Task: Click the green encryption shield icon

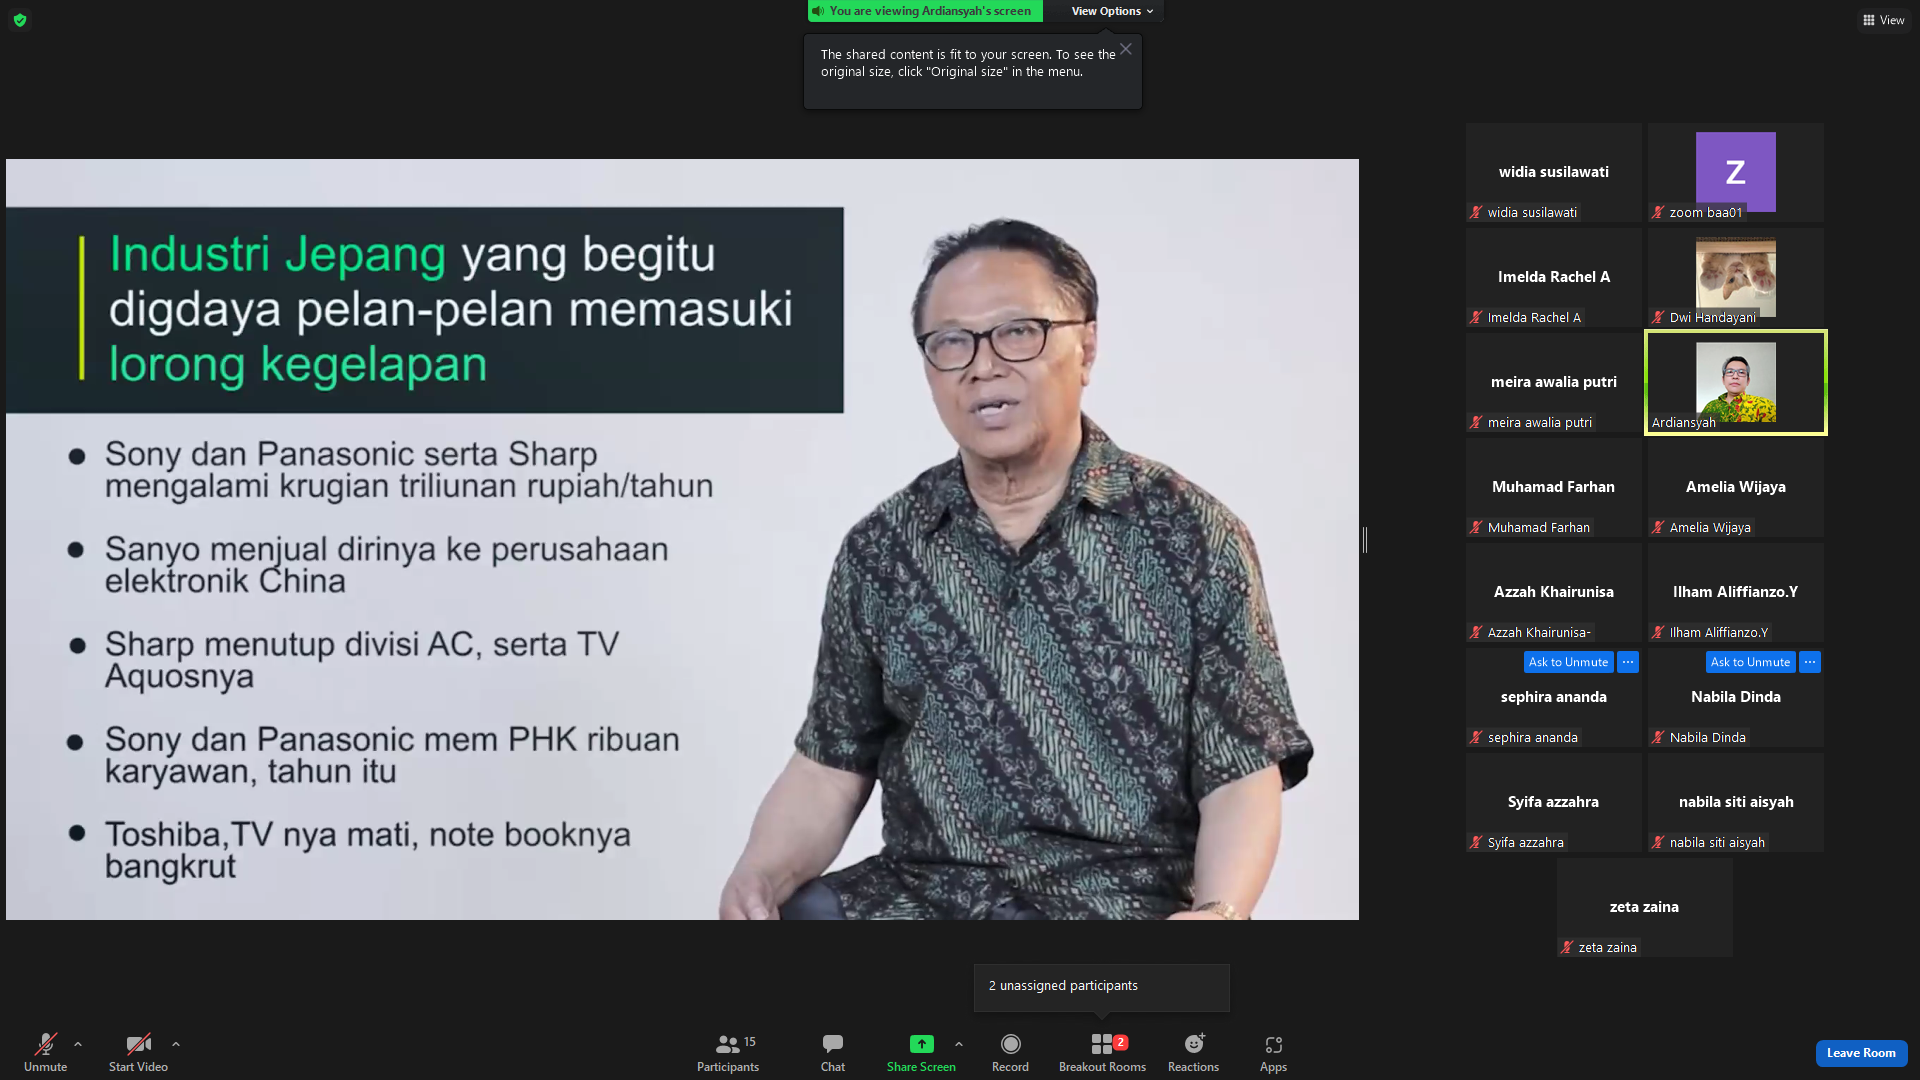Action: tap(20, 20)
